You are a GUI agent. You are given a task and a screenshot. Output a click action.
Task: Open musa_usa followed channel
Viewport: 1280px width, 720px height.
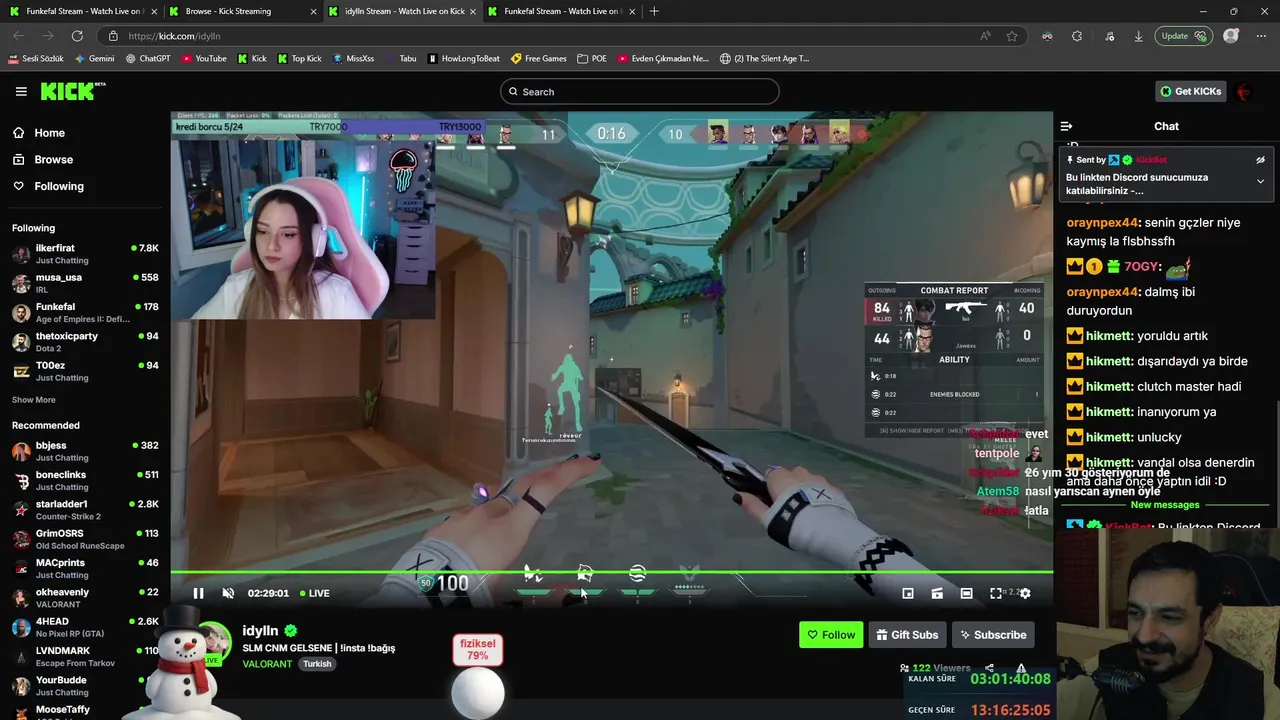click(x=85, y=283)
